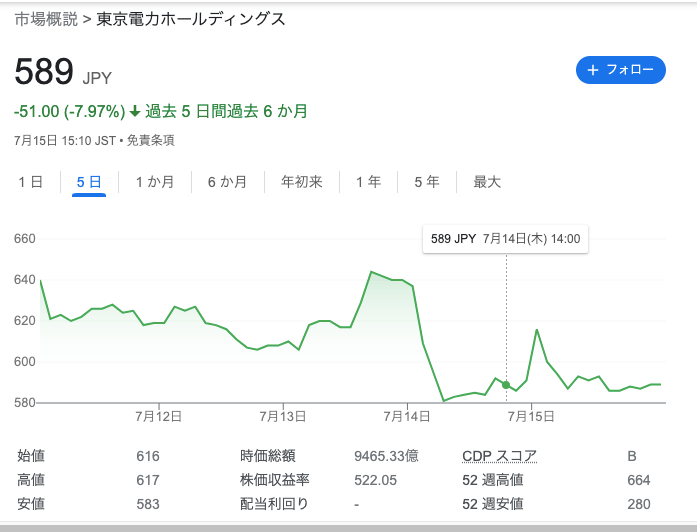
Task: Select the 5 日 time range tab
Action: pos(89,182)
